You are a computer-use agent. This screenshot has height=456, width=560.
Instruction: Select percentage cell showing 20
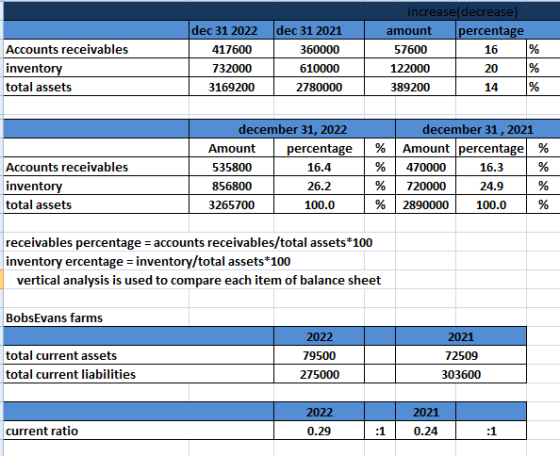click(491, 68)
